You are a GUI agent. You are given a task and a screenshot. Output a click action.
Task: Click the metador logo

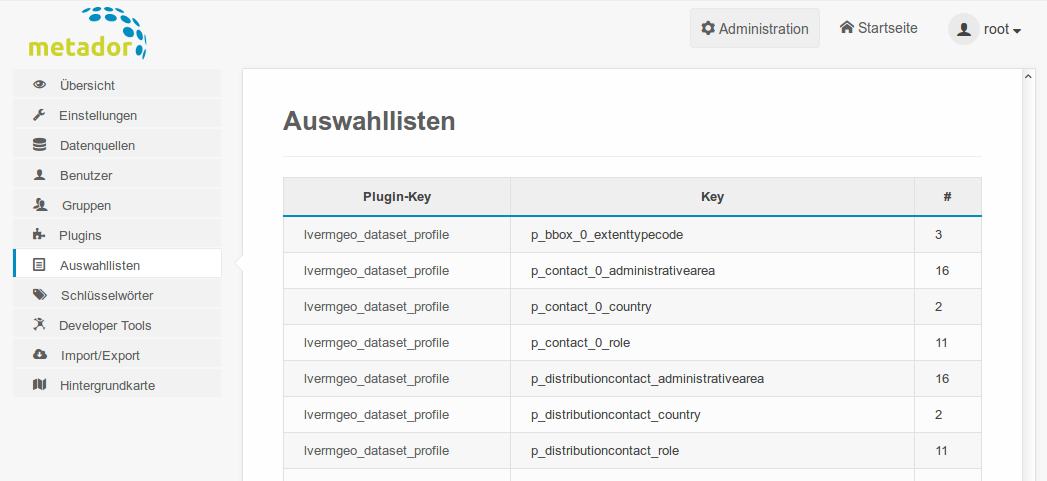(x=87, y=33)
